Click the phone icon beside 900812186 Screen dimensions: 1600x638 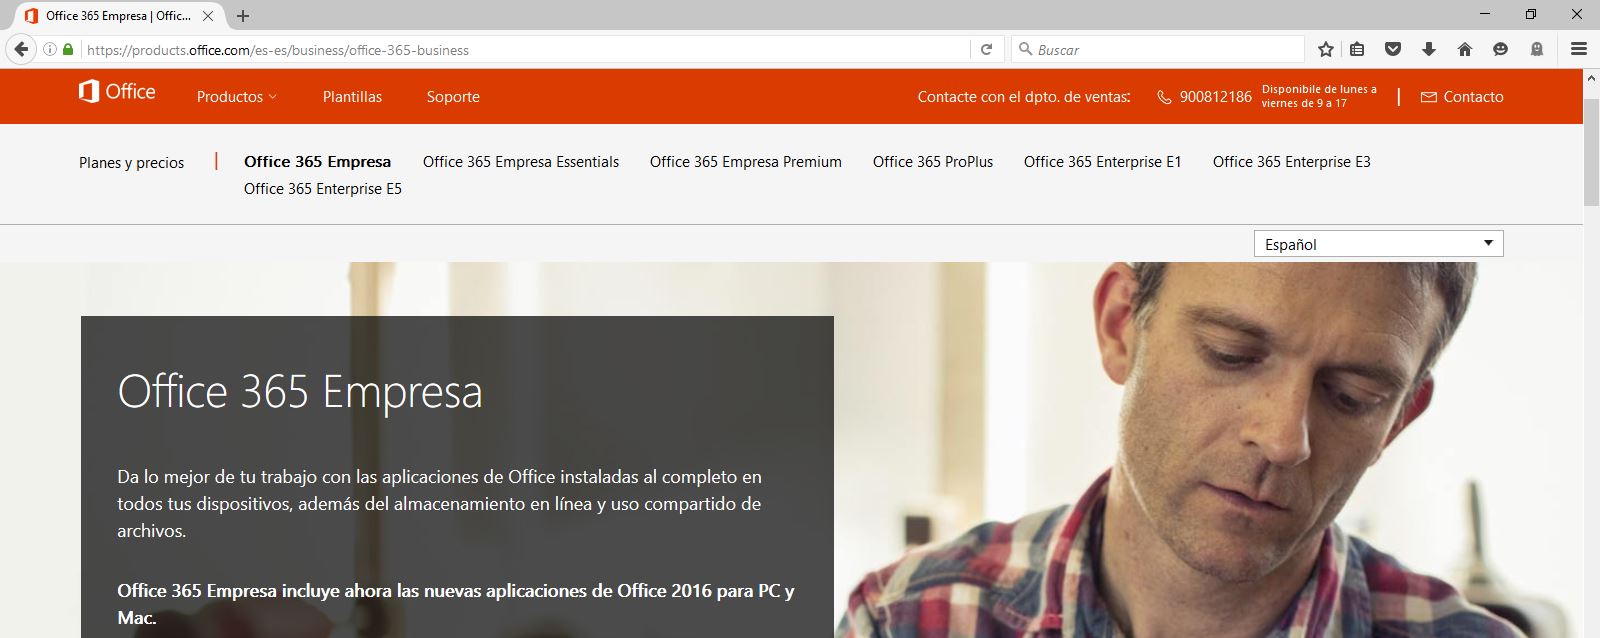click(1164, 97)
